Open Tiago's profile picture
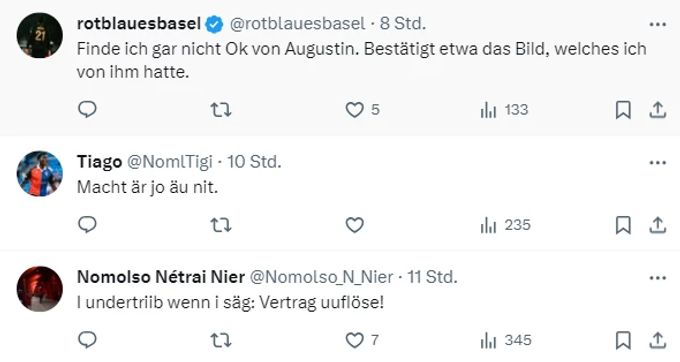This screenshot has width=680, height=362. coord(39,174)
